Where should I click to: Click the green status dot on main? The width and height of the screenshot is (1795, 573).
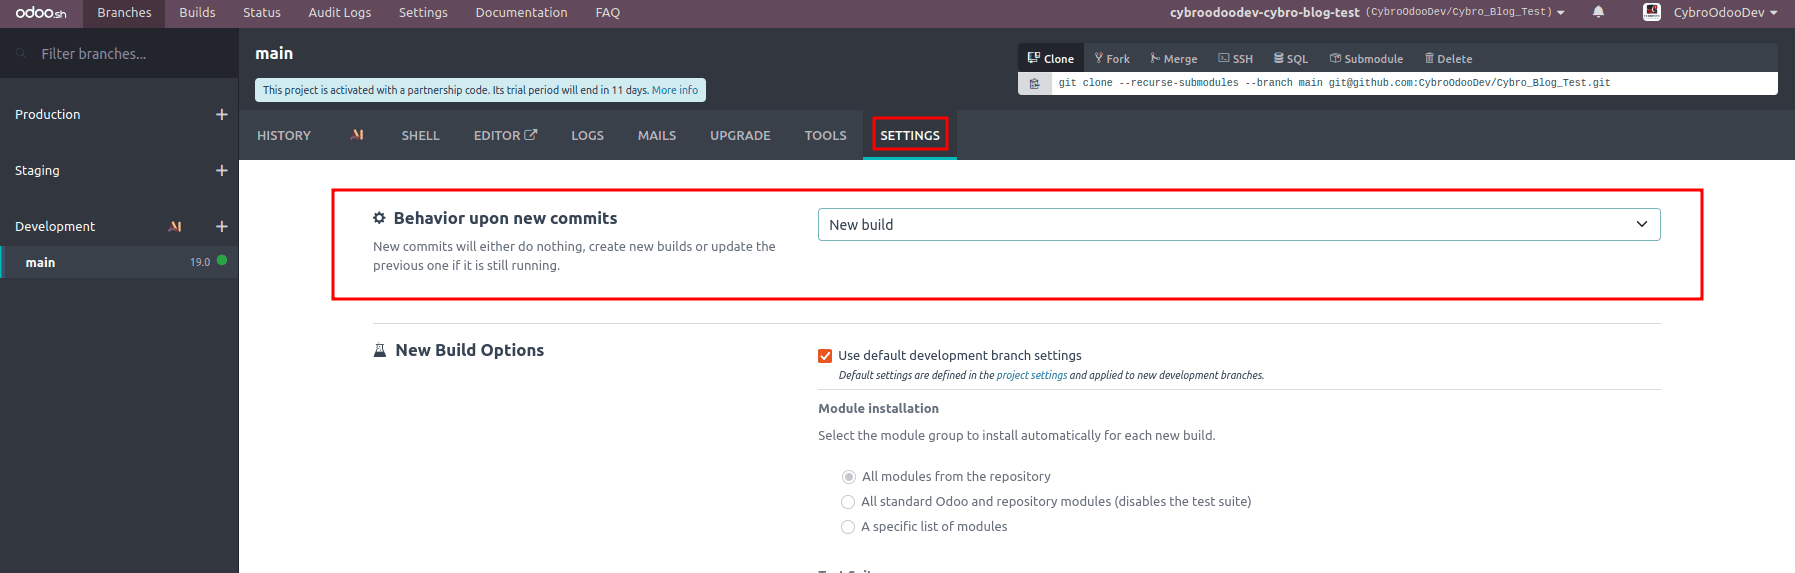222,261
